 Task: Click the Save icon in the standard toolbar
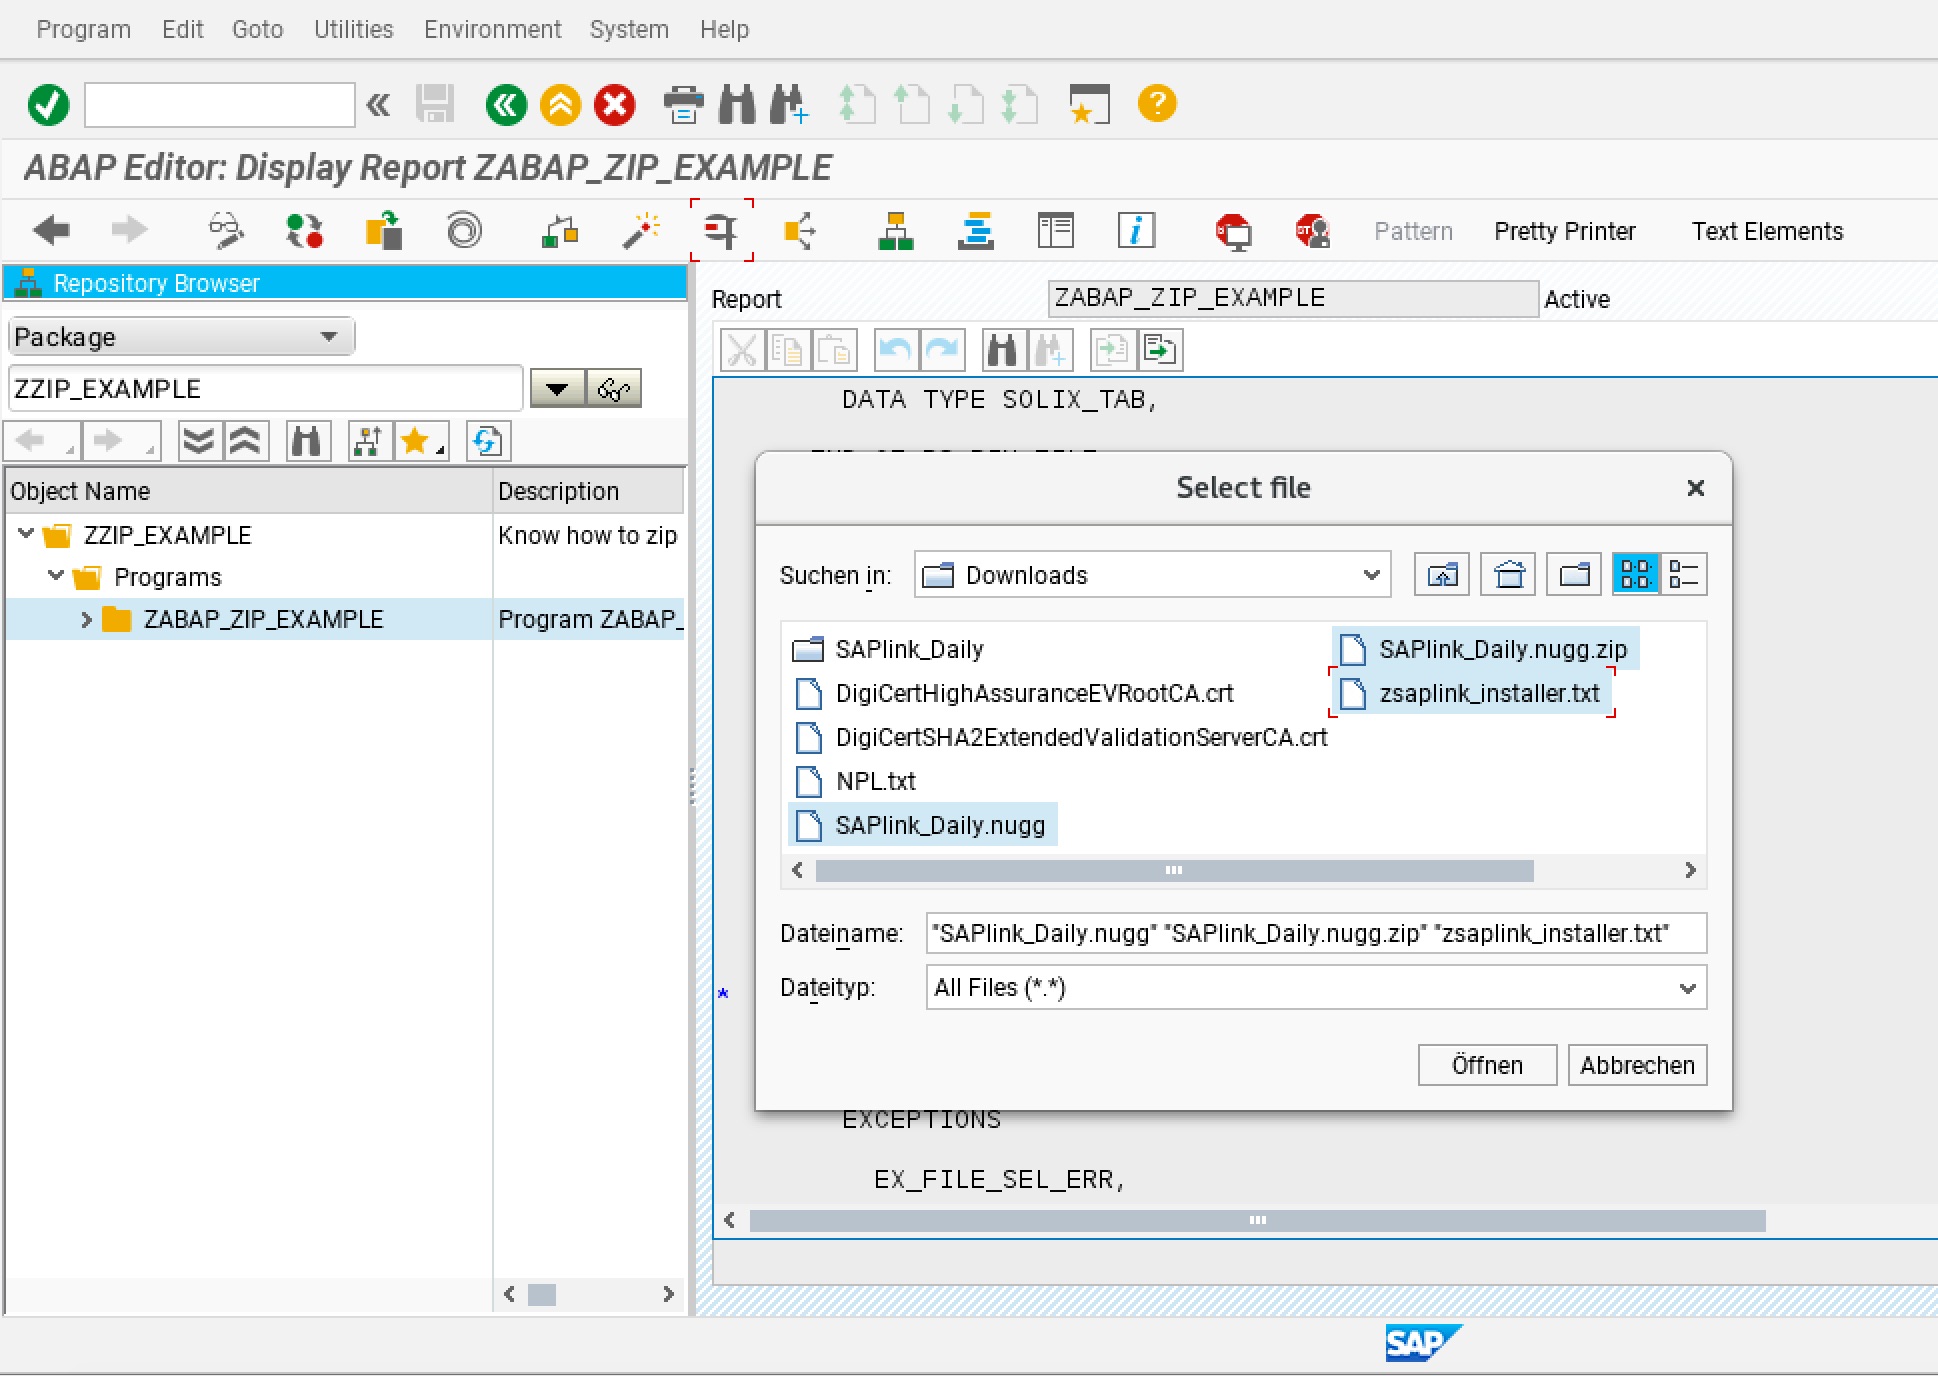pos(434,104)
